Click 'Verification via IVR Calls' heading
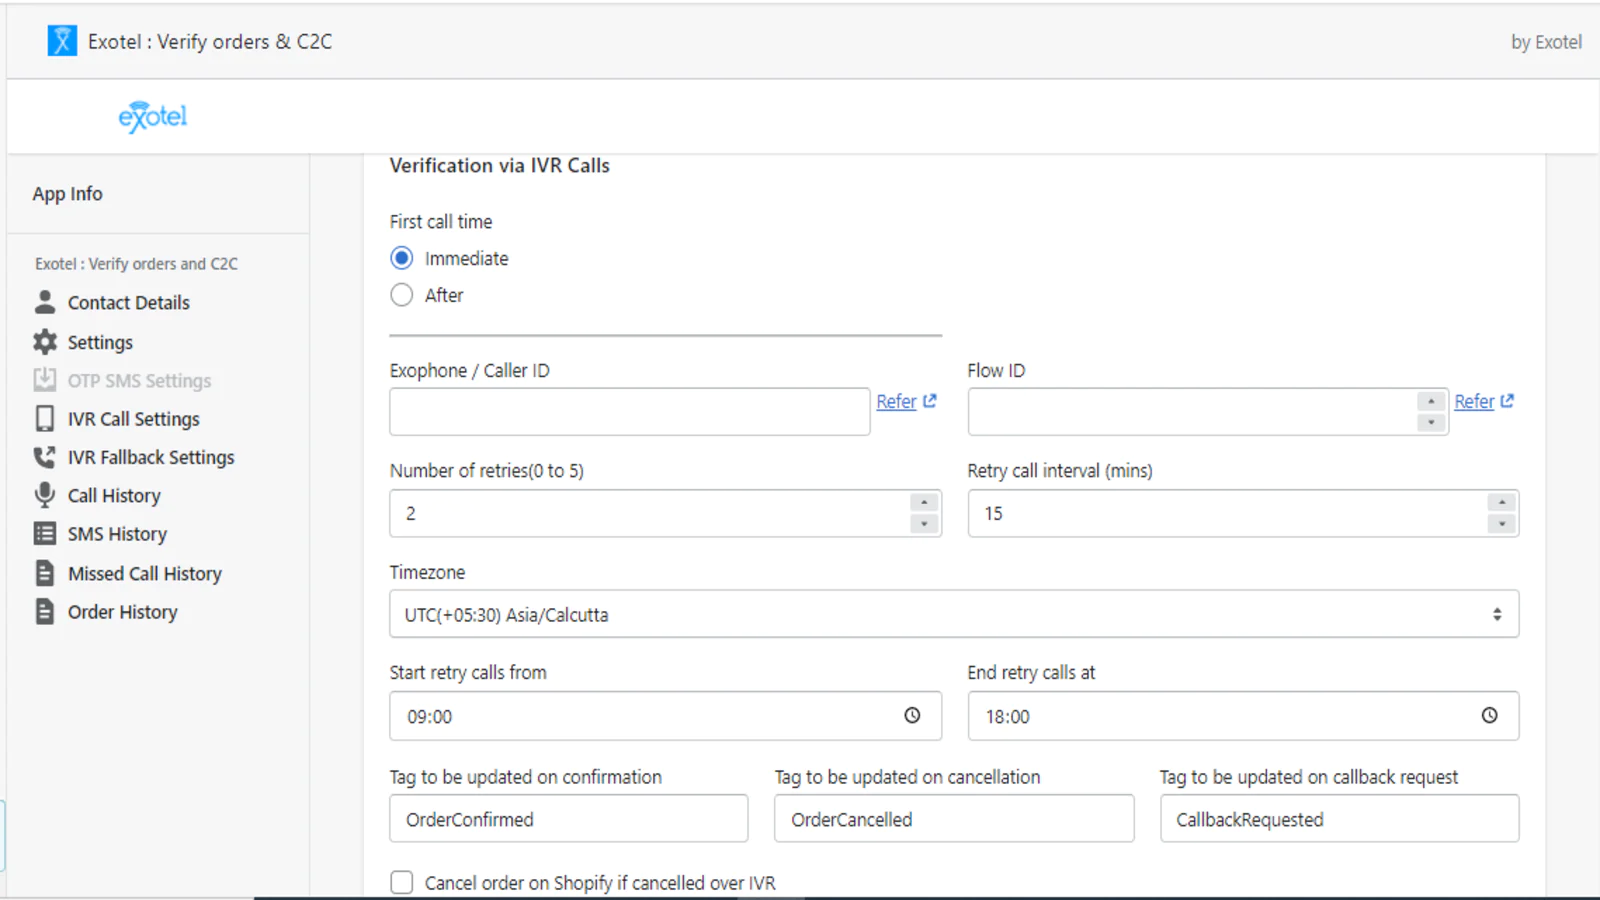Image resolution: width=1600 pixels, height=900 pixels. [x=500, y=165]
